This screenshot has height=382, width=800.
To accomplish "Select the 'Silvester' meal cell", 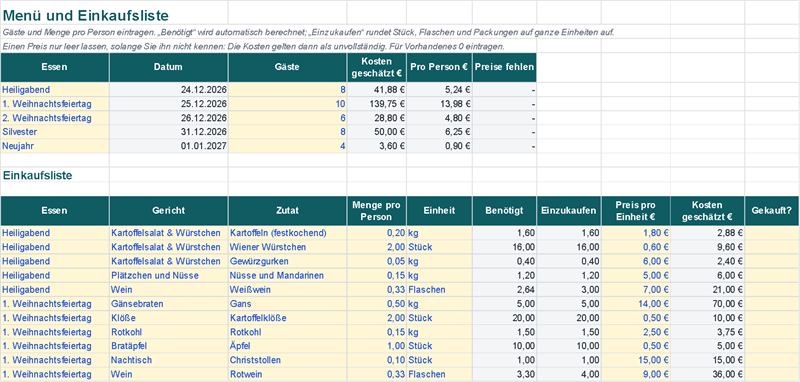I will pos(55,132).
